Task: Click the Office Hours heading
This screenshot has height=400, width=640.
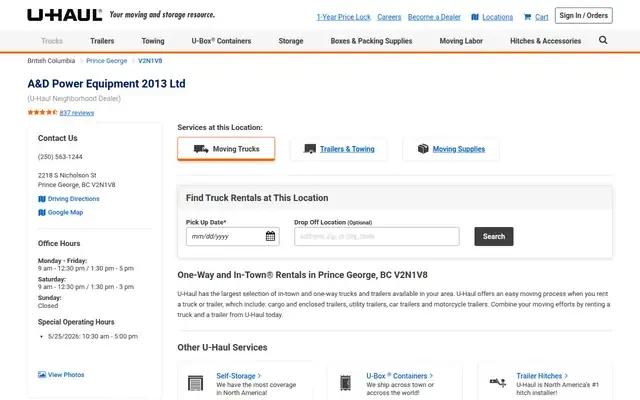Action: pyautogui.click(x=59, y=243)
